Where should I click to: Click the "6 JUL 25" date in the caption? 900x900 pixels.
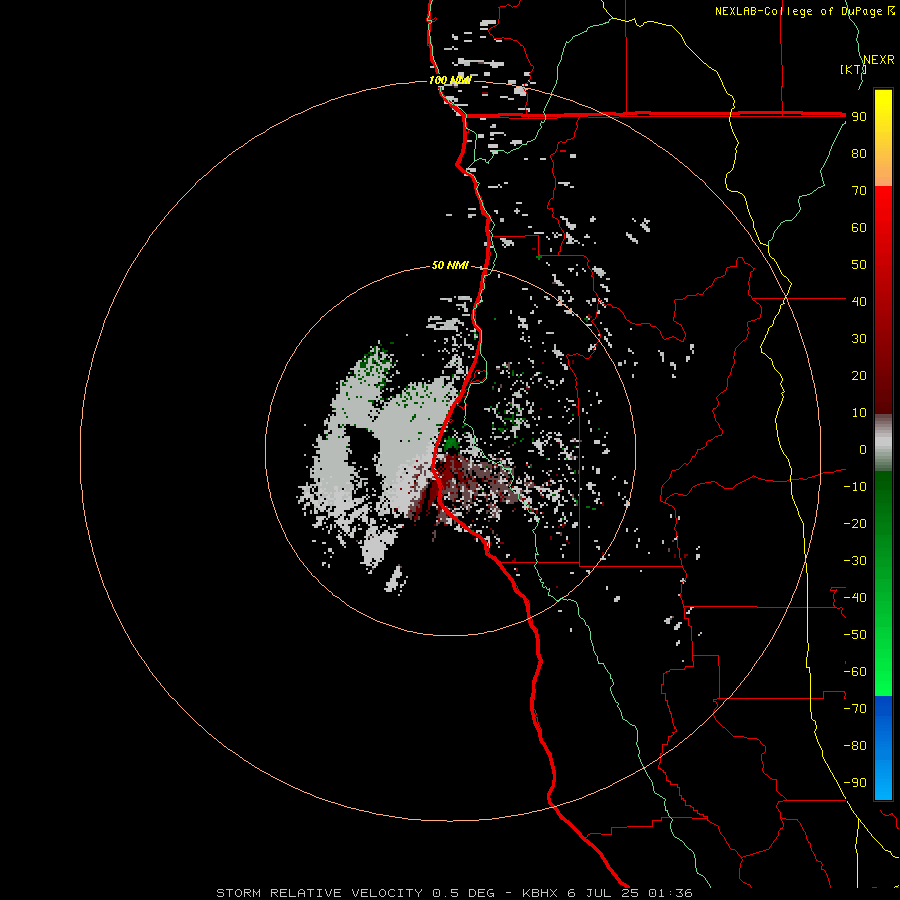(x=603, y=893)
